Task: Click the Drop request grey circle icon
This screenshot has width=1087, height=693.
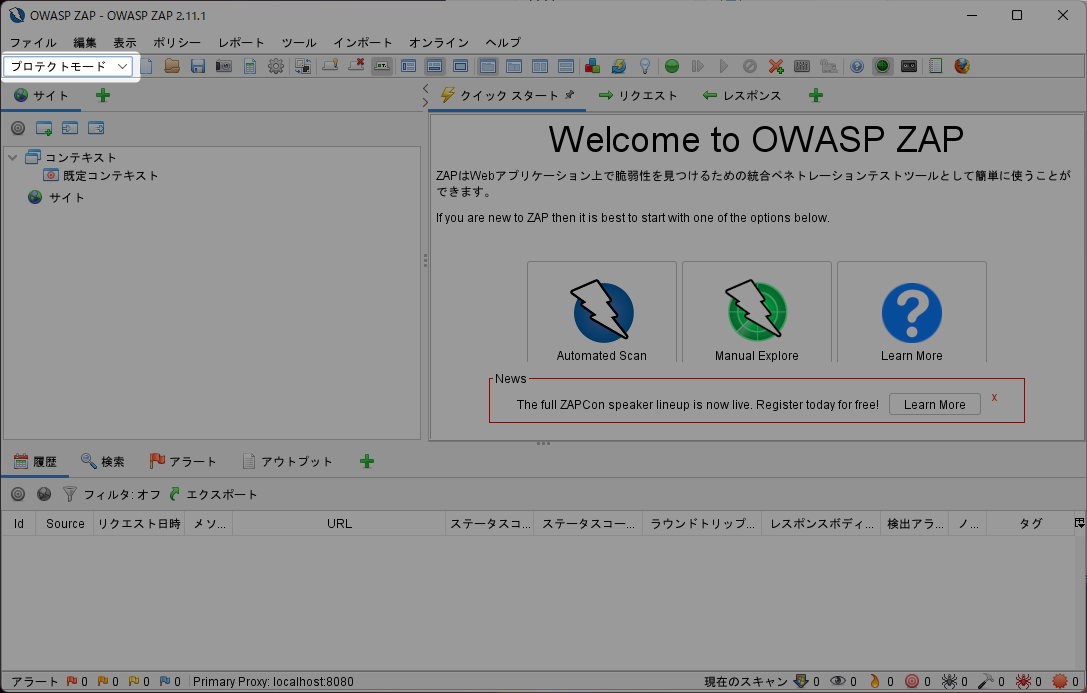Action: click(749, 67)
